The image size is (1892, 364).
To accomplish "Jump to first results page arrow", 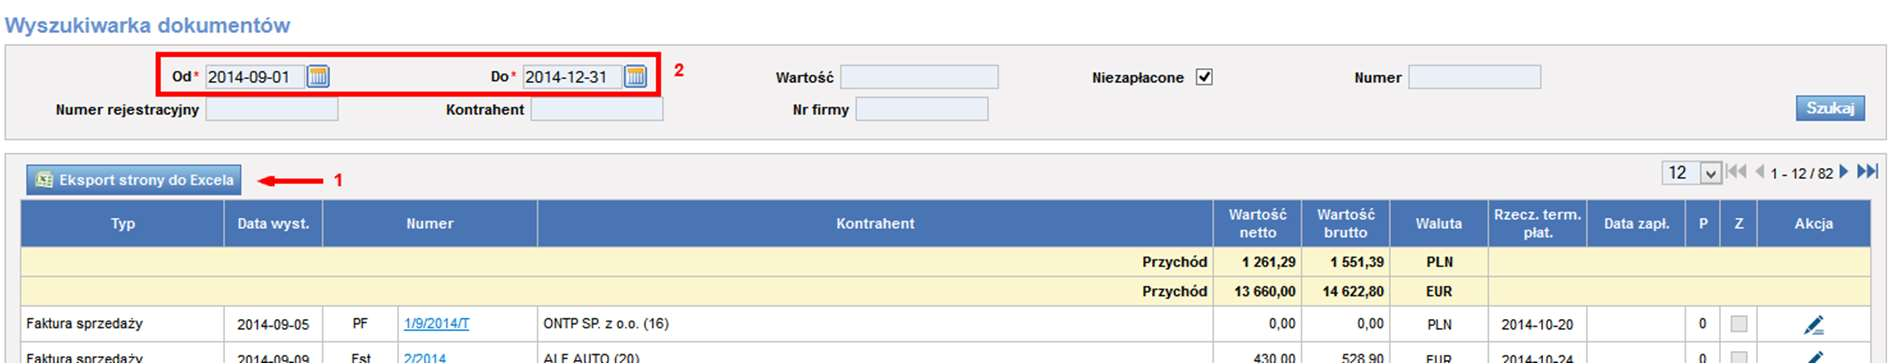I will pos(1737,172).
